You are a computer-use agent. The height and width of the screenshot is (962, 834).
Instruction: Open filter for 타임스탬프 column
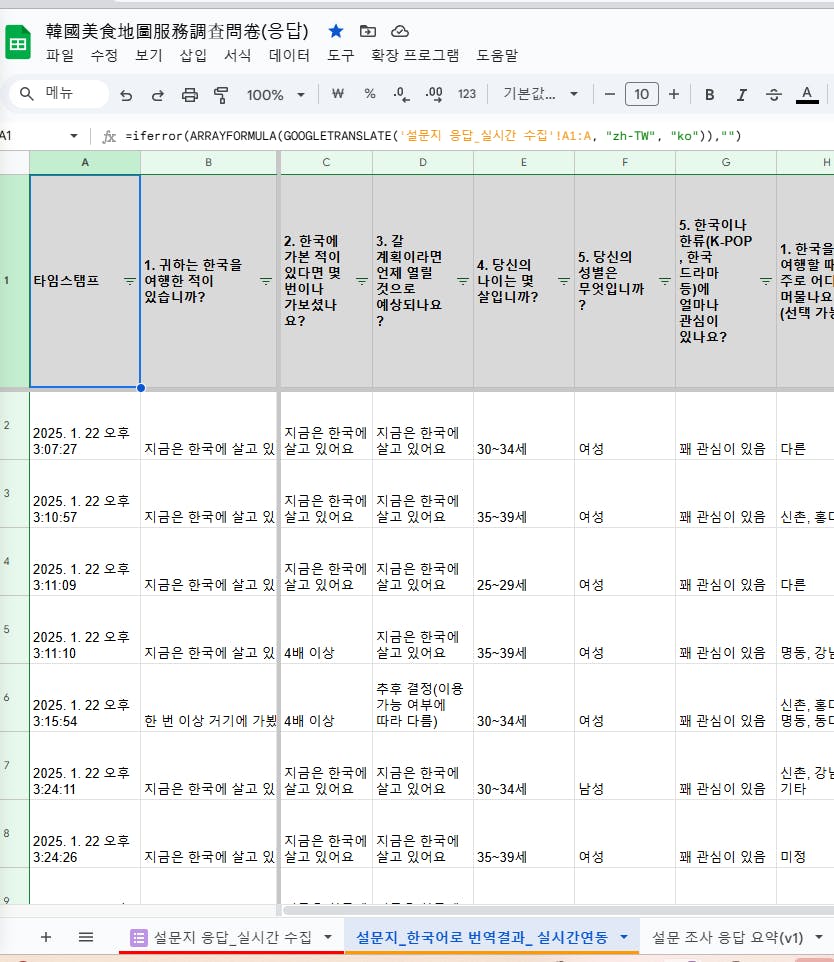(129, 281)
